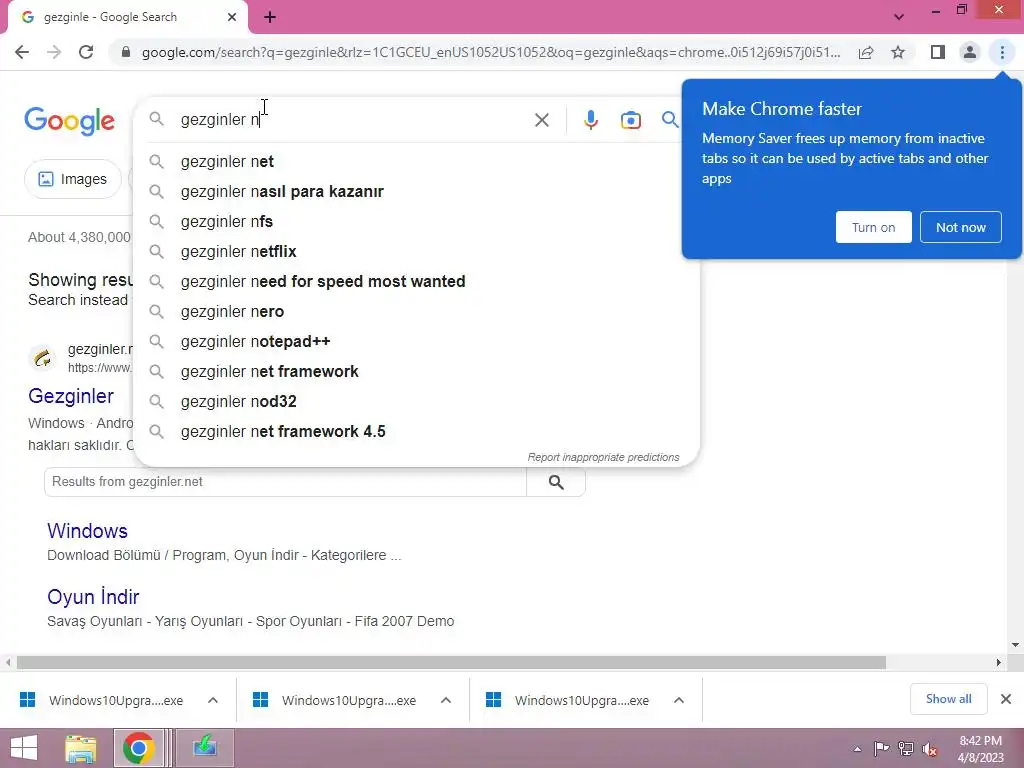Click the address bar URL
The height and width of the screenshot is (768, 1024).
pos(490,52)
